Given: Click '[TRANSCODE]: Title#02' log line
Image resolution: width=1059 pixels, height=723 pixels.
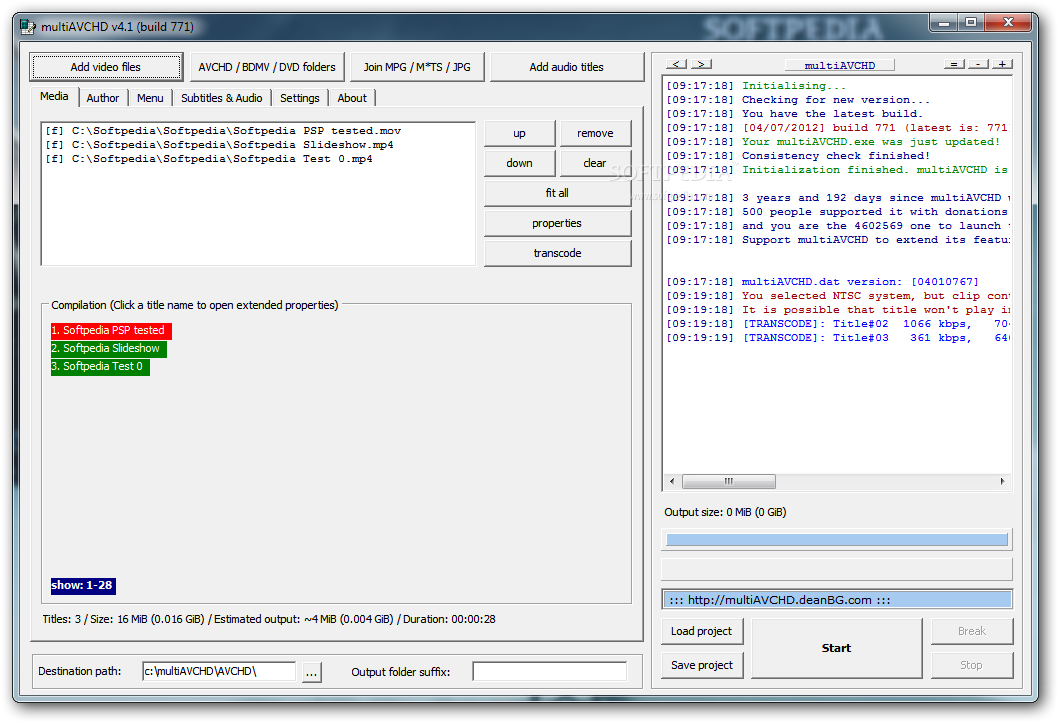Looking at the screenshot, I should 837,324.
